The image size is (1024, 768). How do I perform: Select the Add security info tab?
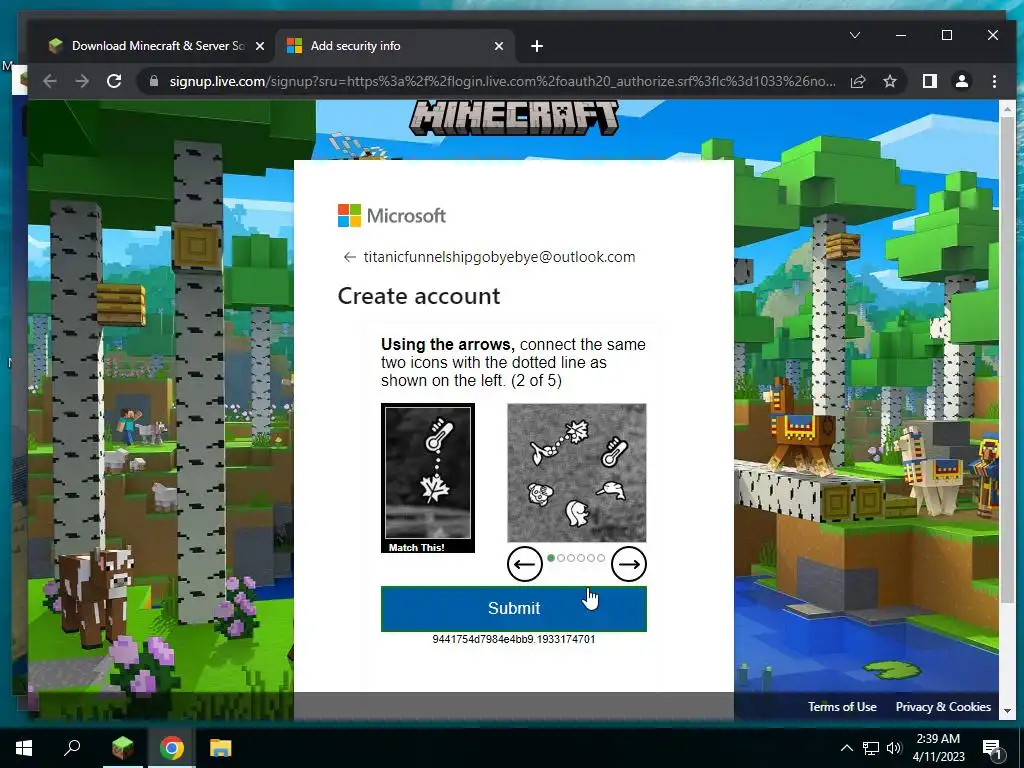[394, 46]
